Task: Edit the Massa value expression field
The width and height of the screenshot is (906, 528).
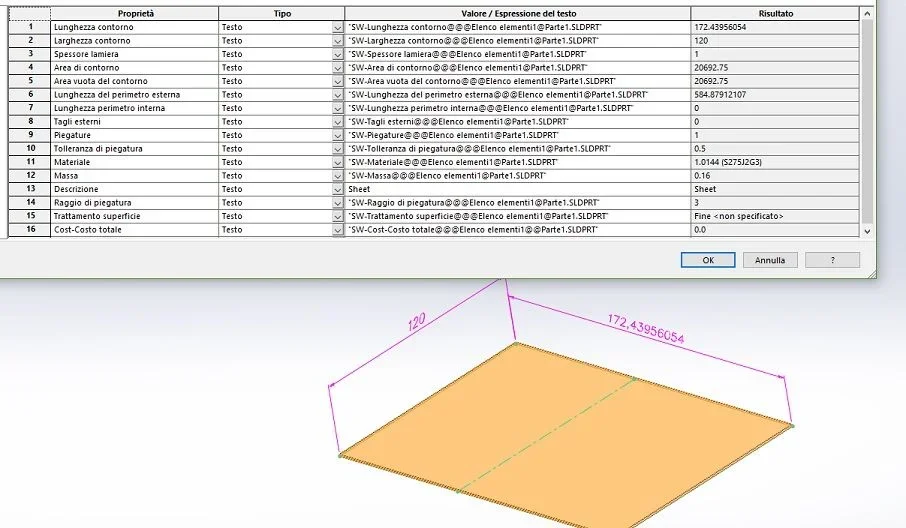Action: tap(518, 176)
